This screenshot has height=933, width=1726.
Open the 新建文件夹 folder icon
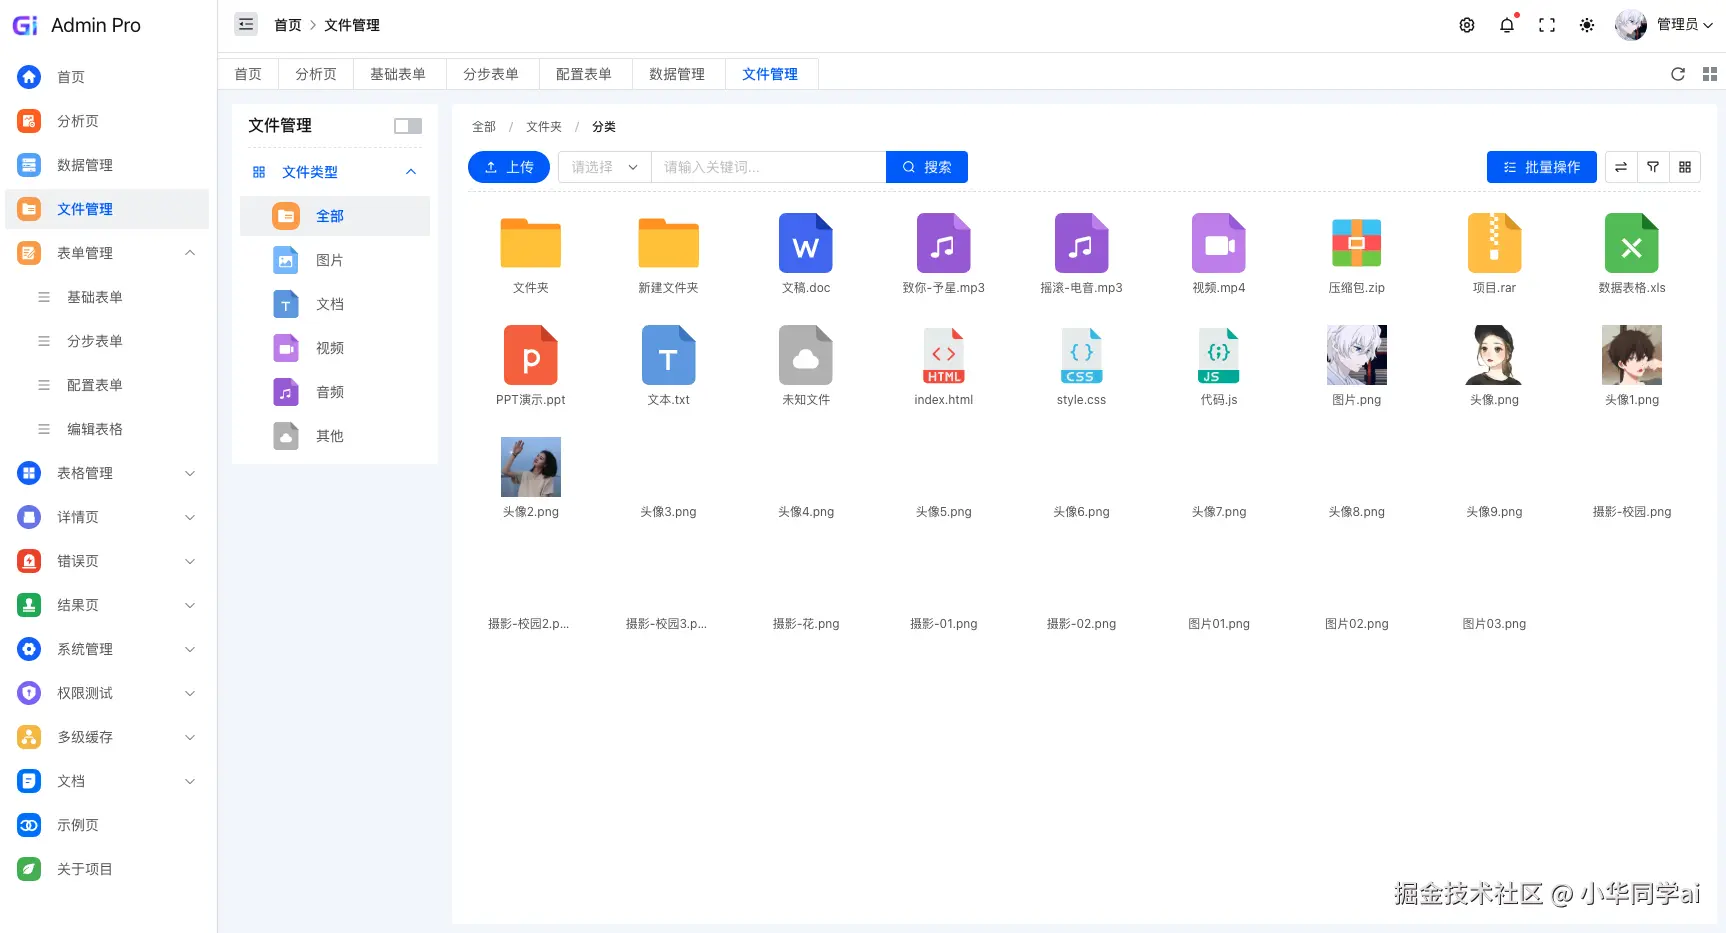669,243
